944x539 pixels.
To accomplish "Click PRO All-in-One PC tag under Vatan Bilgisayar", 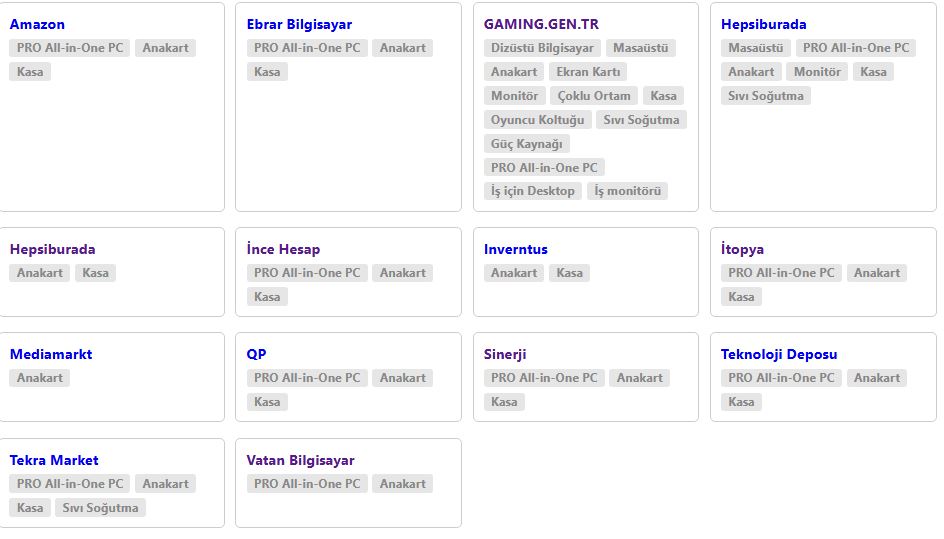I will coord(307,484).
